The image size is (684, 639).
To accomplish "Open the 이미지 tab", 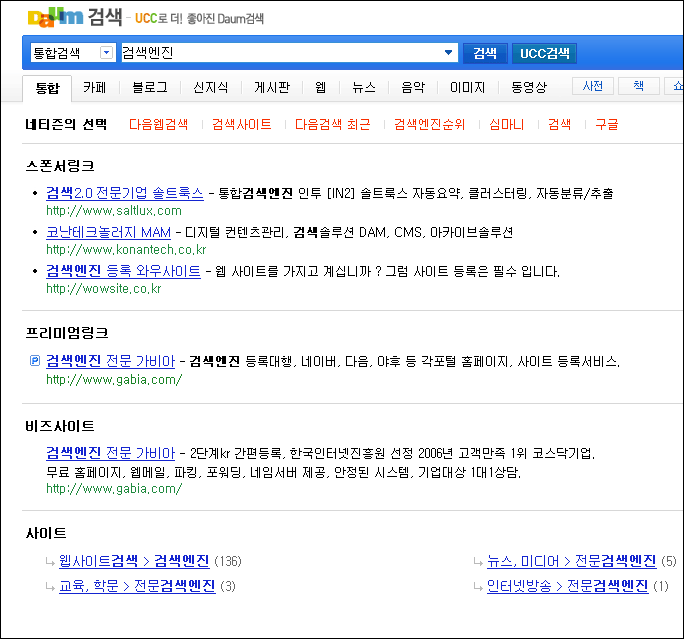I will point(468,87).
